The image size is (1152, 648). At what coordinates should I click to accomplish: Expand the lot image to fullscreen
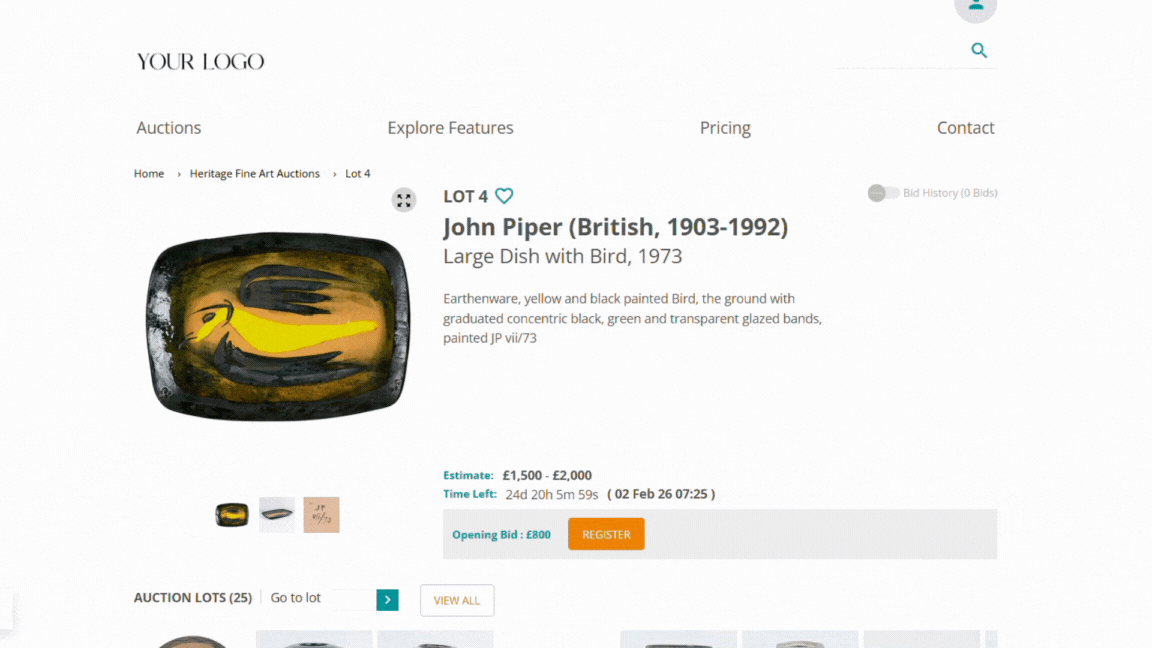pos(403,200)
